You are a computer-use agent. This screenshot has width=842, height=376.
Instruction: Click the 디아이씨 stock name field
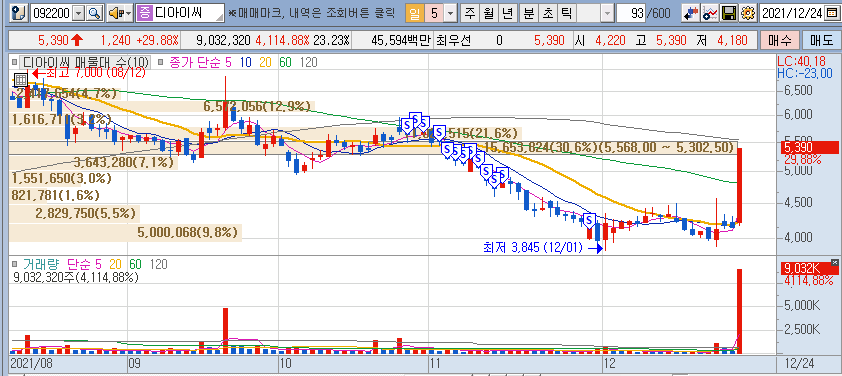[188, 13]
